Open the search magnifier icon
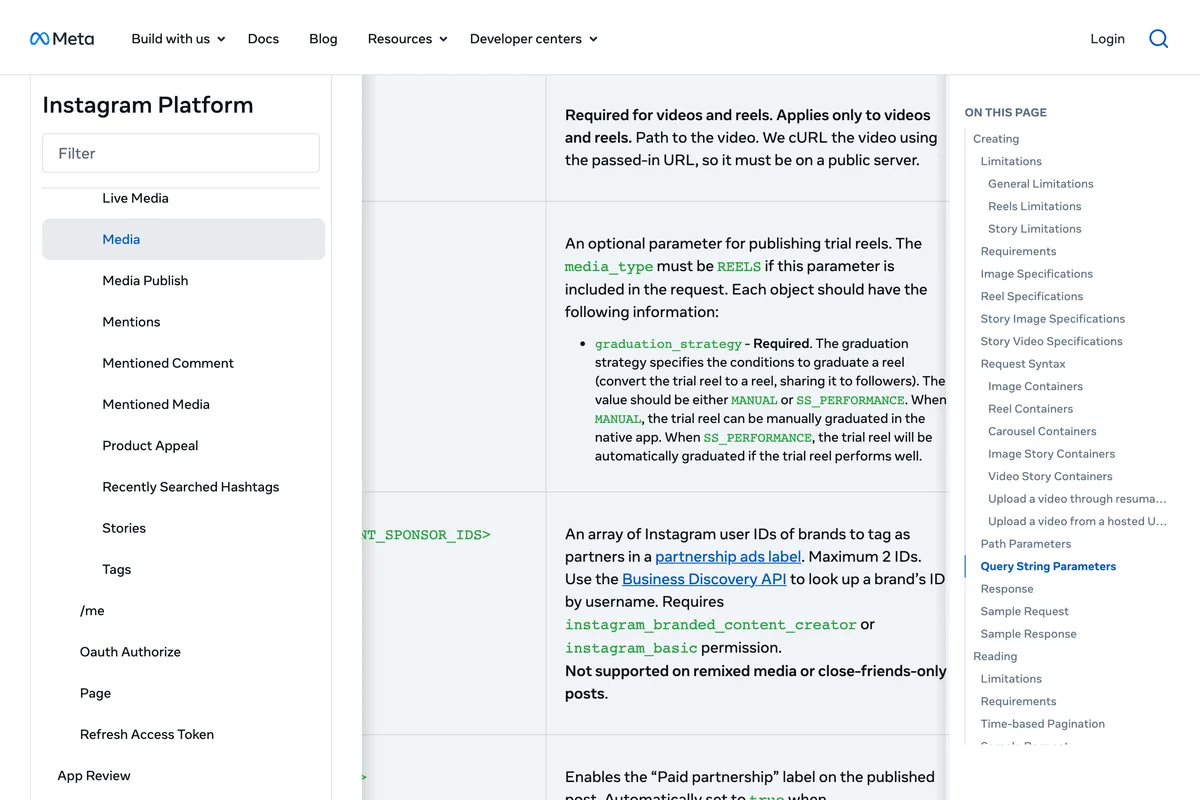The image size is (1200, 800). [1158, 39]
